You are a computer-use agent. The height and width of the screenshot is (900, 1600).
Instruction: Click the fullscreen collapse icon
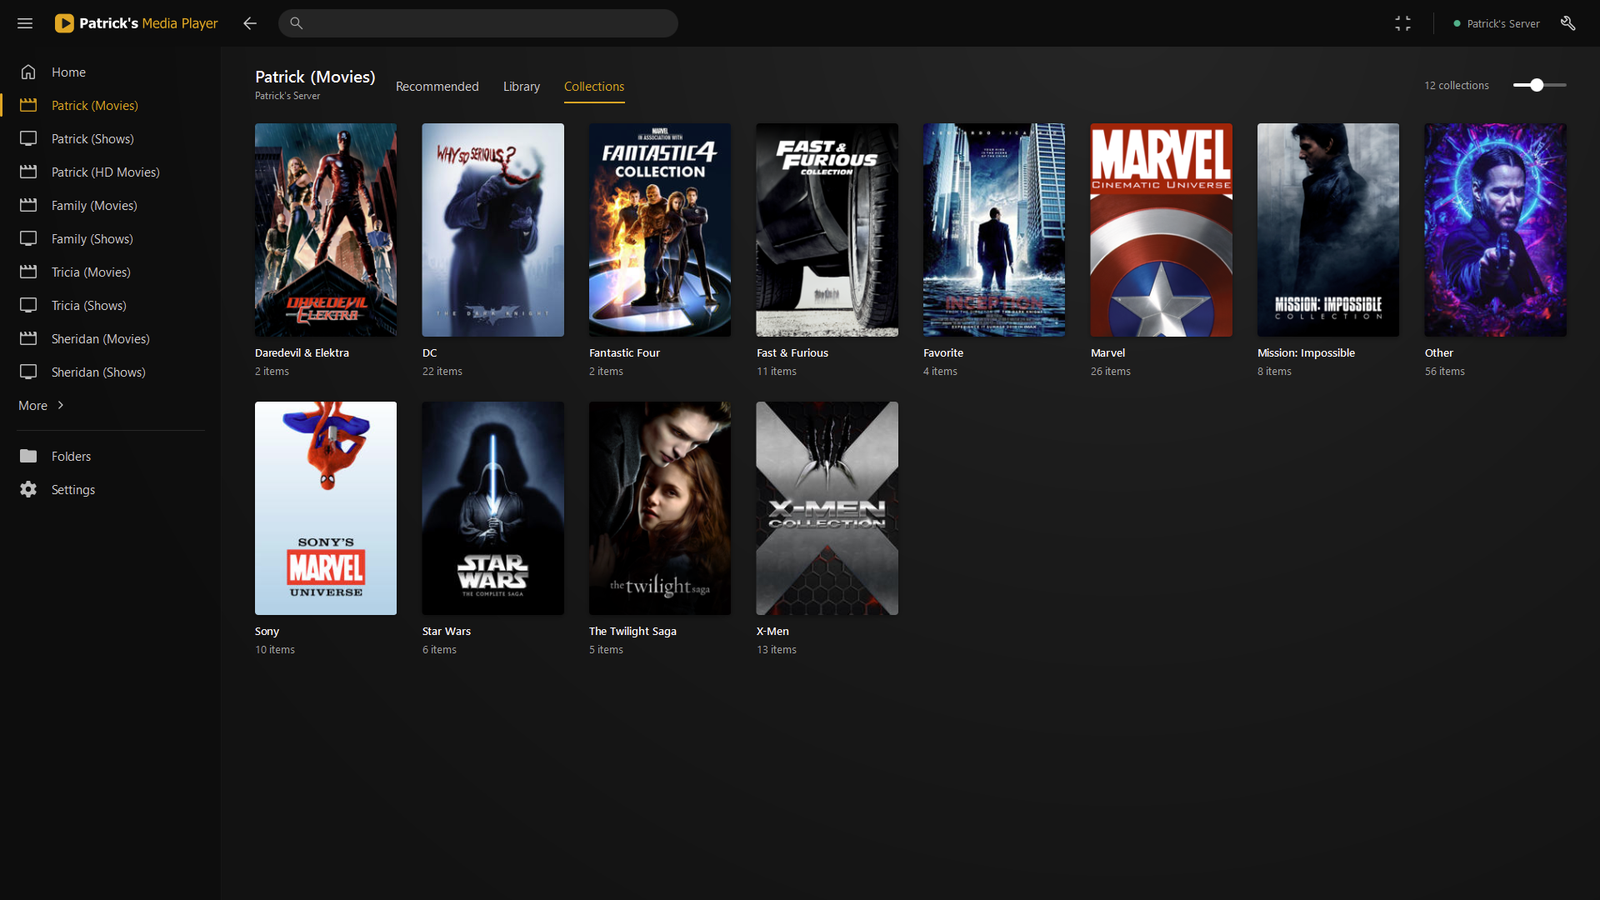pyautogui.click(x=1403, y=23)
